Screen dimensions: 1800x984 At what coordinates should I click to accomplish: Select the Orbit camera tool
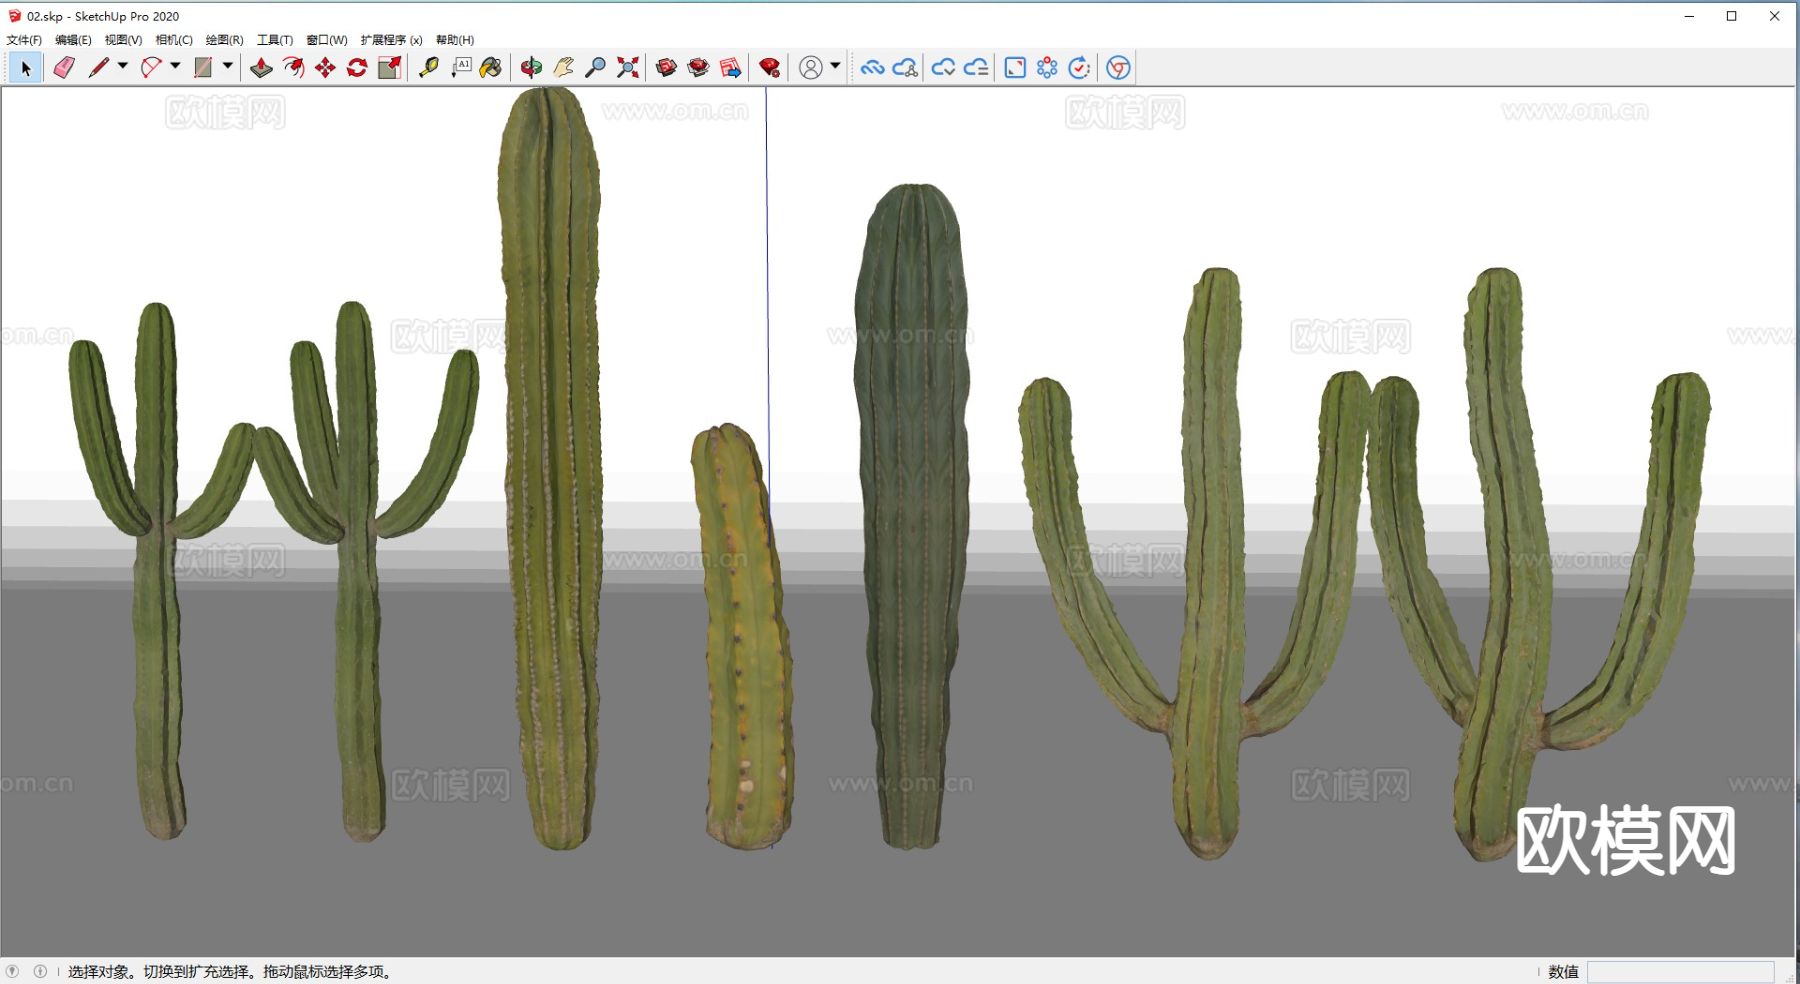tap(531, 67)
